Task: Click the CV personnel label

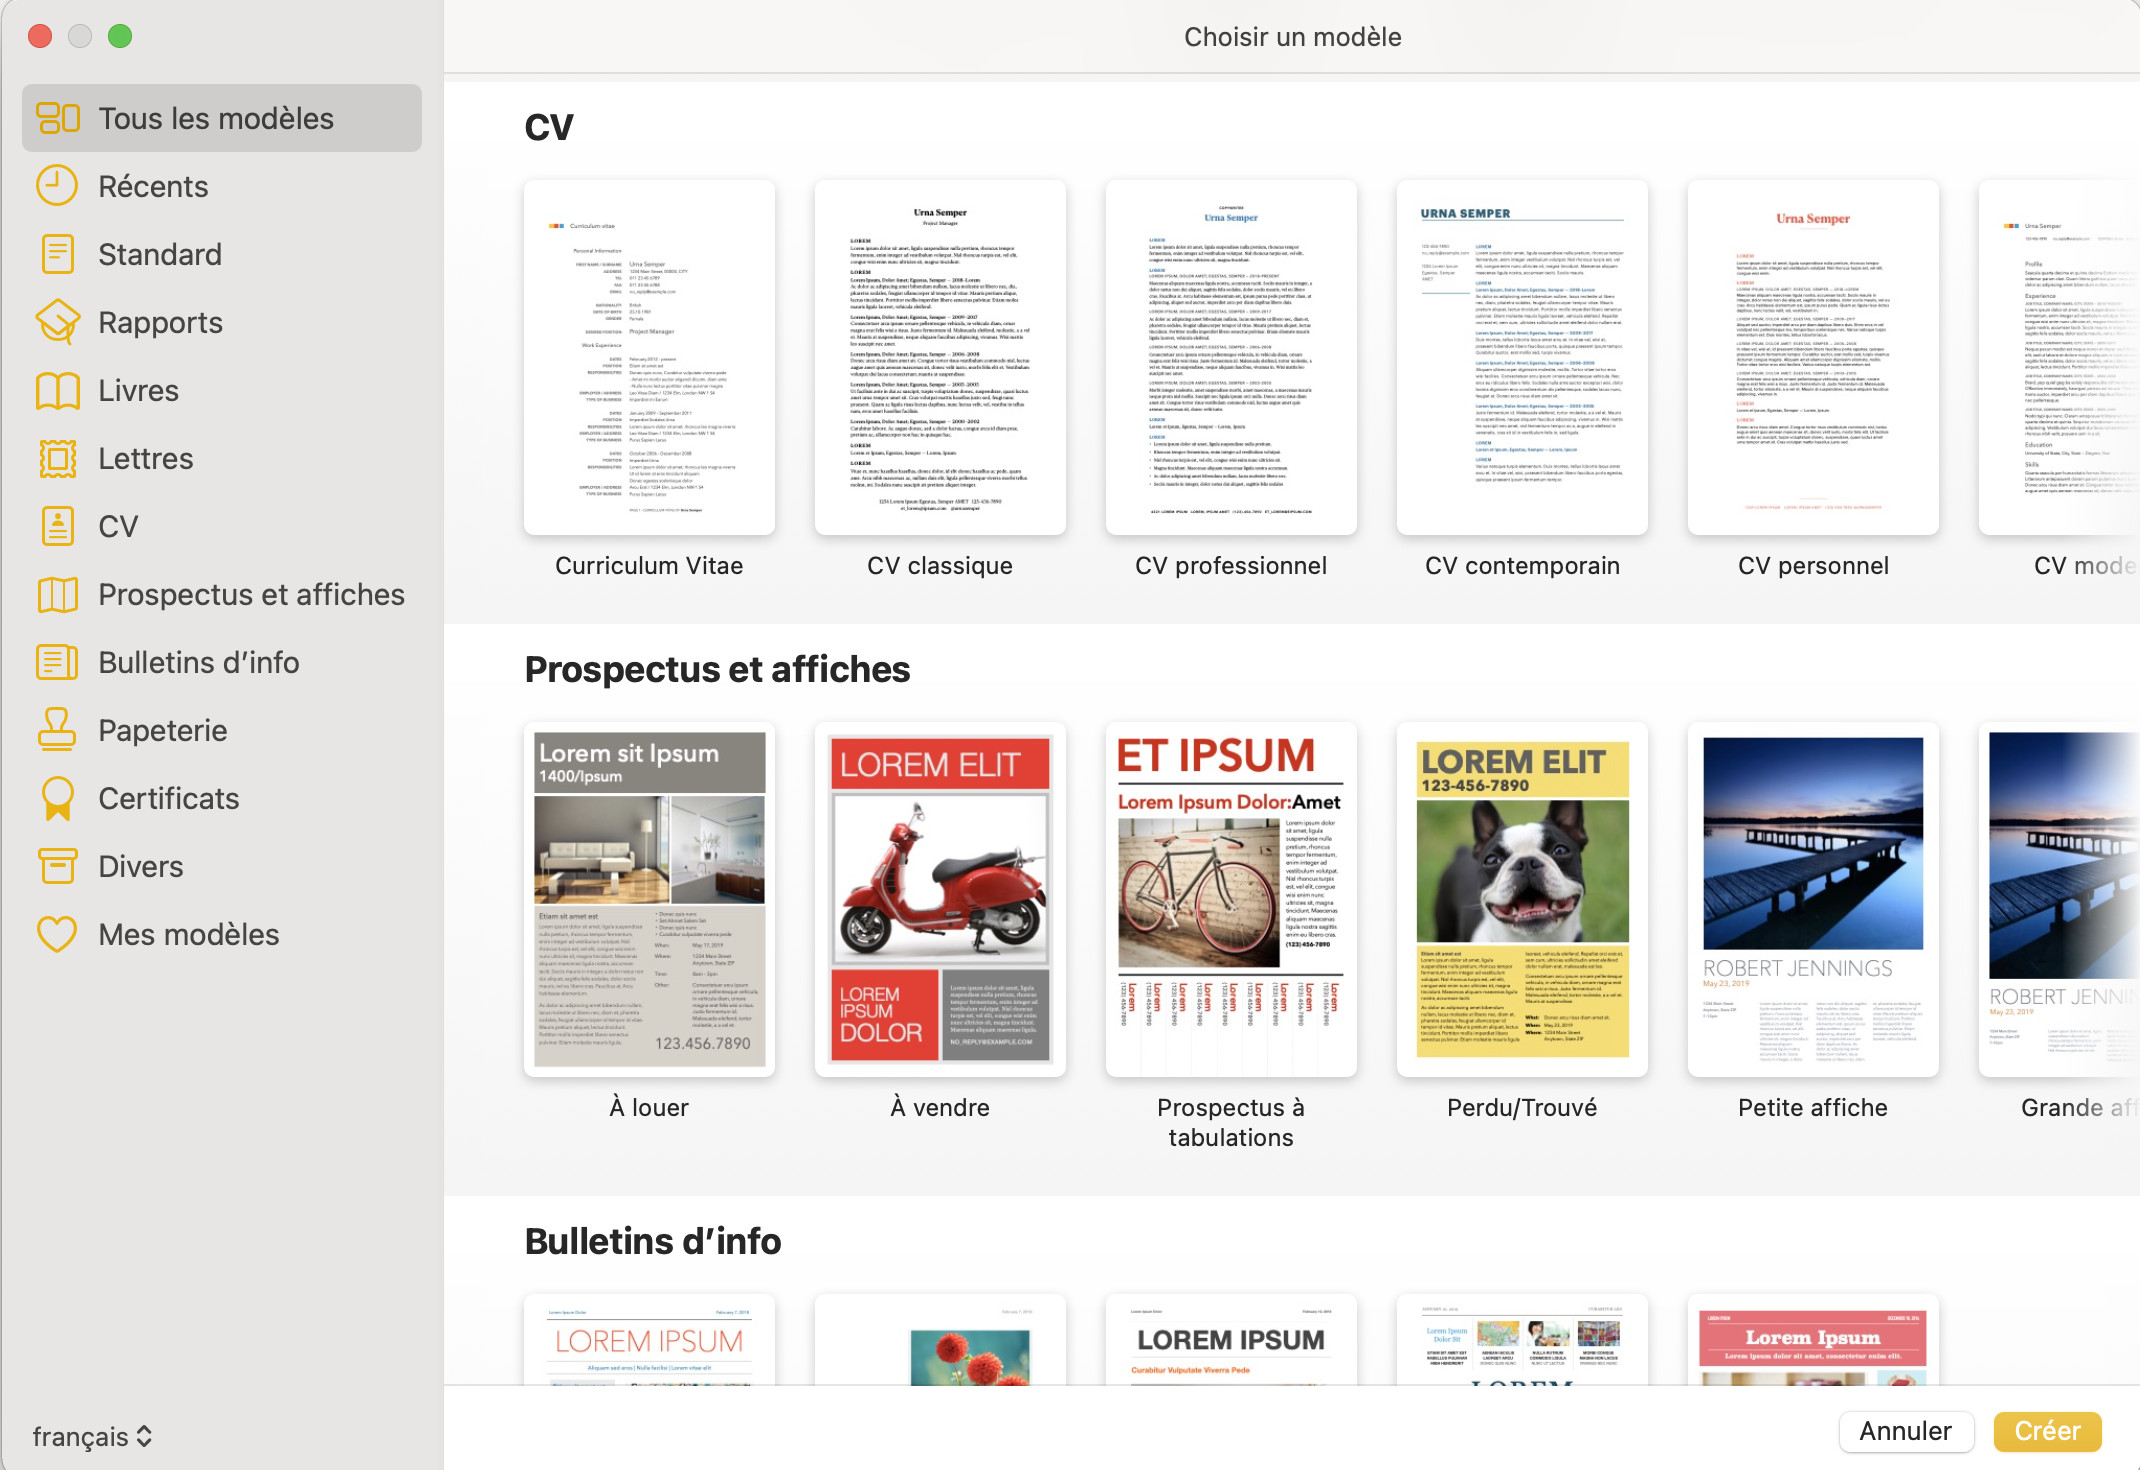Action: click(1813, 566)
